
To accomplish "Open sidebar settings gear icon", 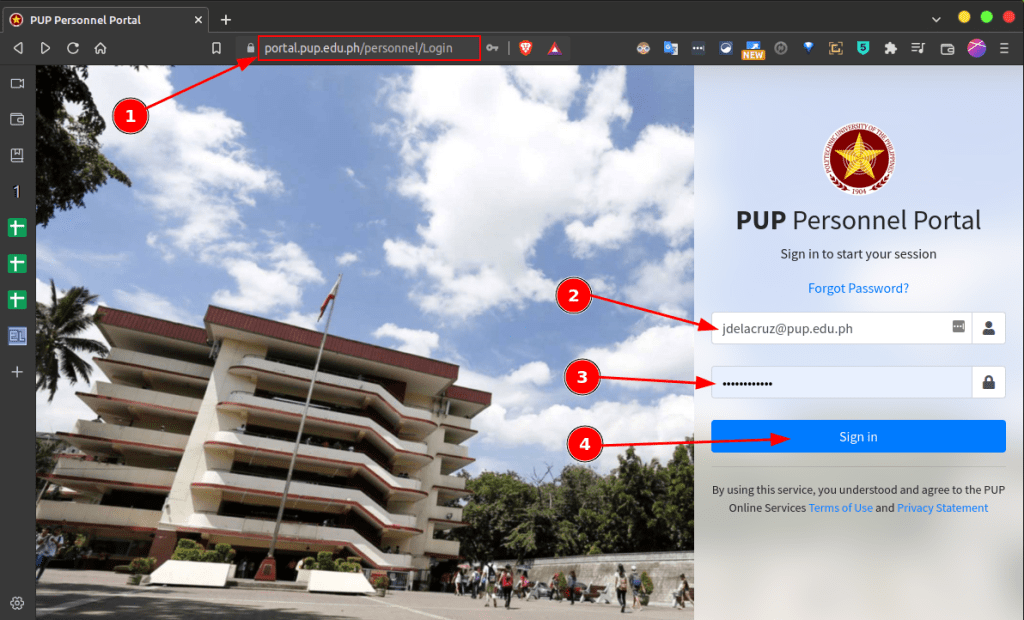I will pyautogui.click(x=17, y=602).
